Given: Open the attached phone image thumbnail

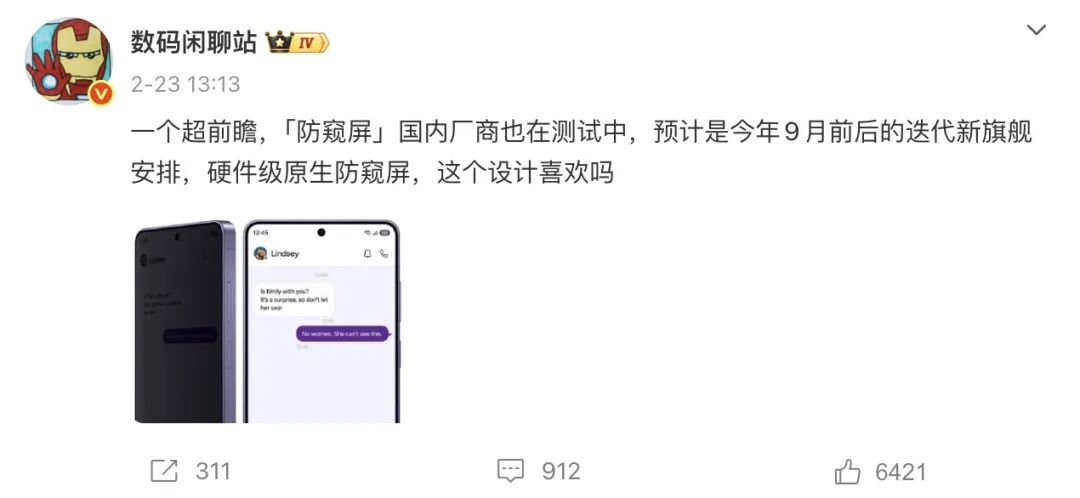Looking at the screenshot, I should click(x=267, y=321).
